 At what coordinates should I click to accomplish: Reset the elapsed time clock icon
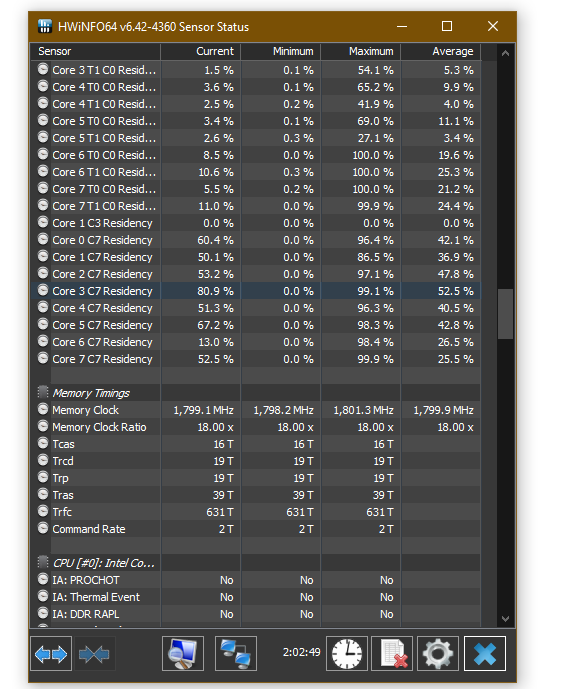(347, 654)
